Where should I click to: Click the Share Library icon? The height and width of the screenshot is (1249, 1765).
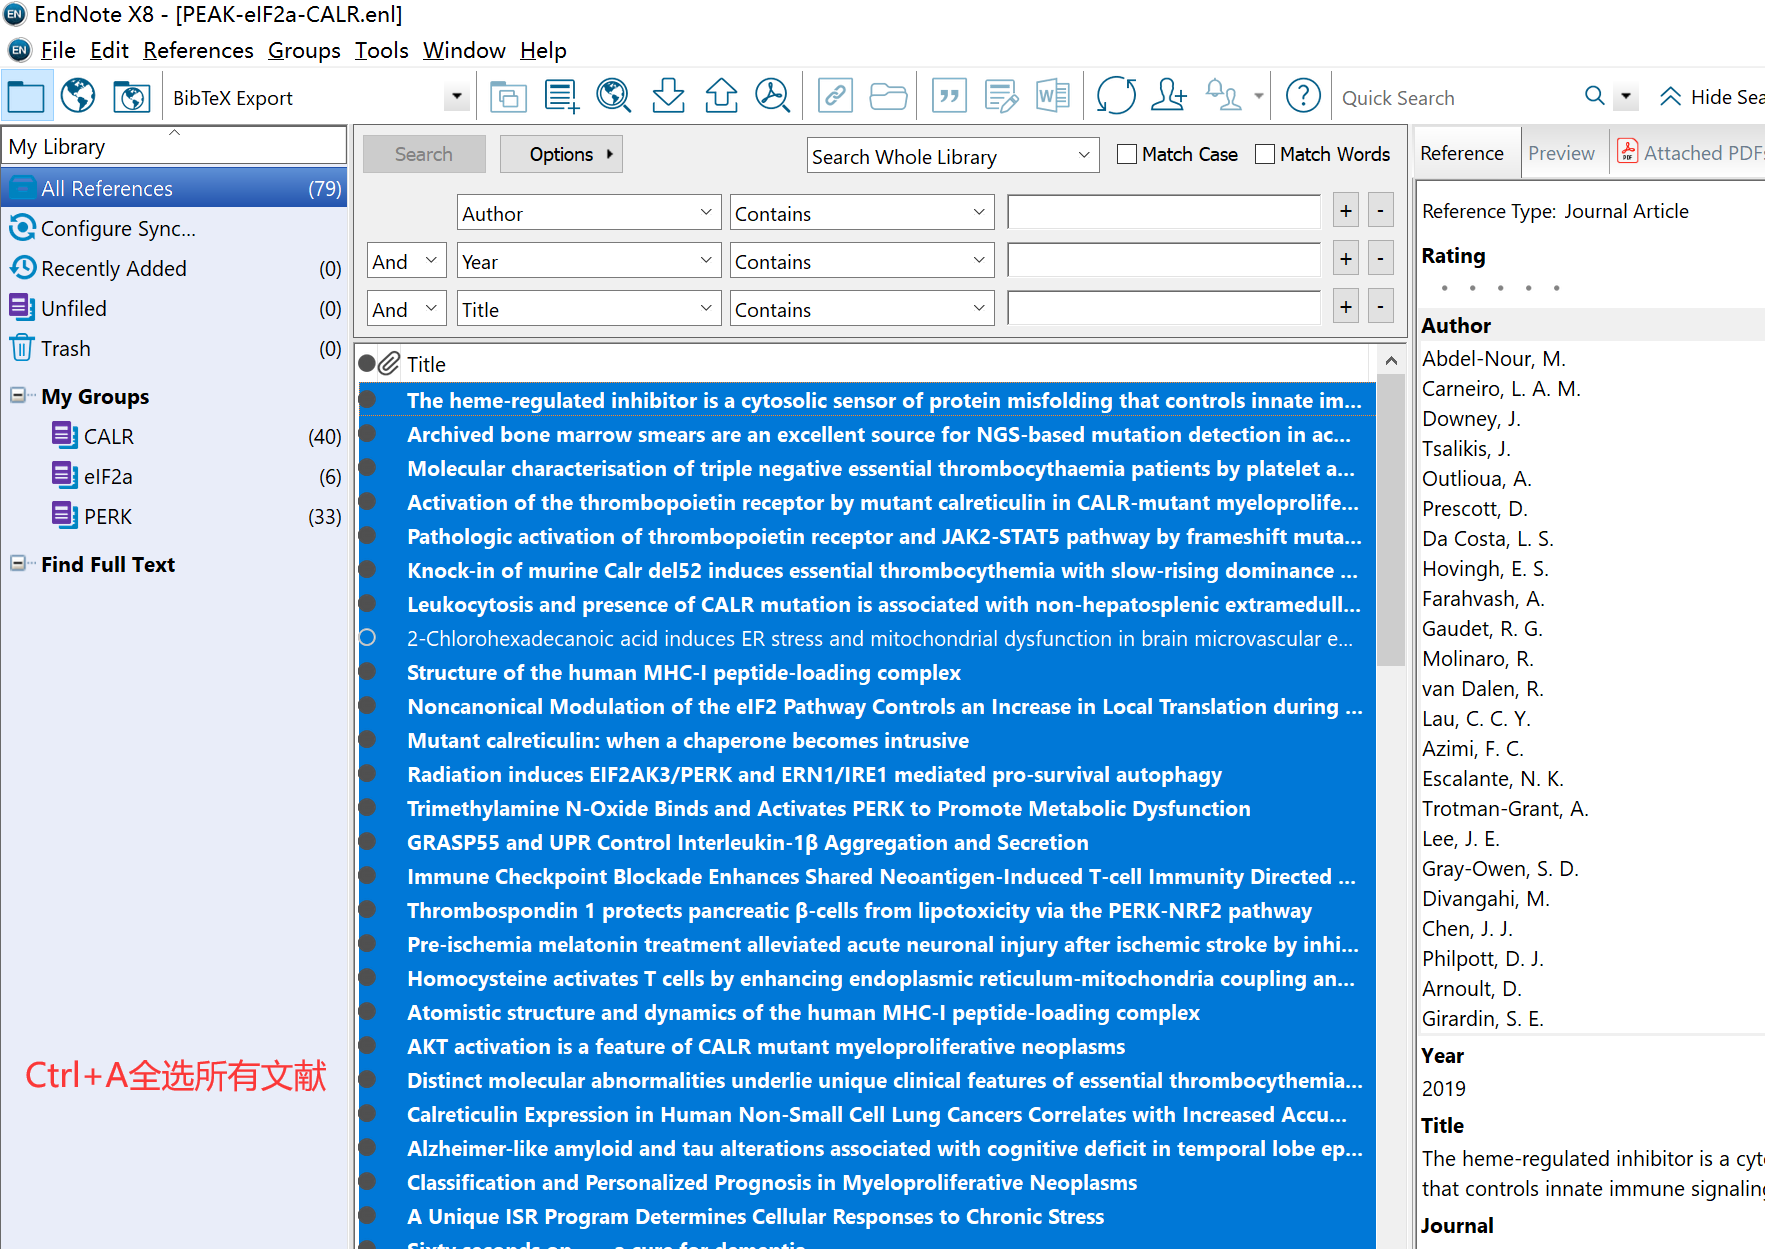tap(1168, 97)
